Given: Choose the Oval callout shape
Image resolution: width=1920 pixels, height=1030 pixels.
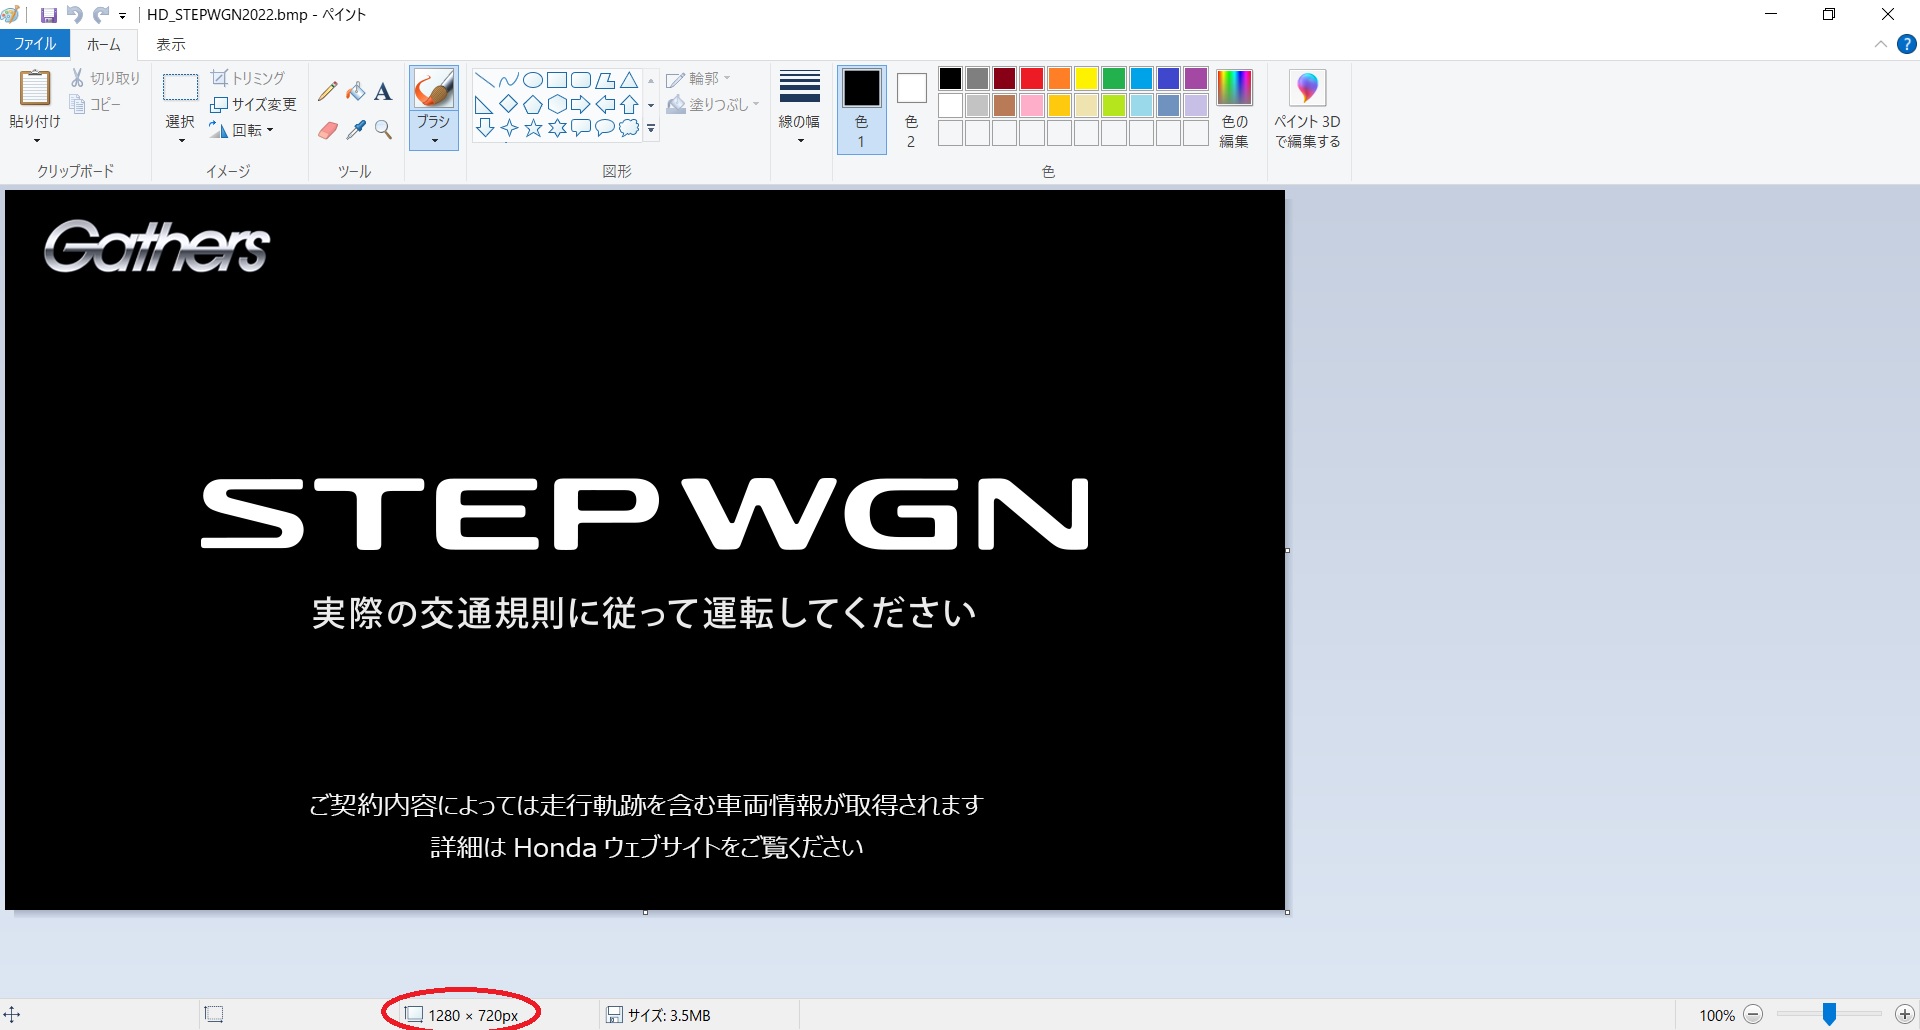Looking at the screenshot, I should pos(605,127).
